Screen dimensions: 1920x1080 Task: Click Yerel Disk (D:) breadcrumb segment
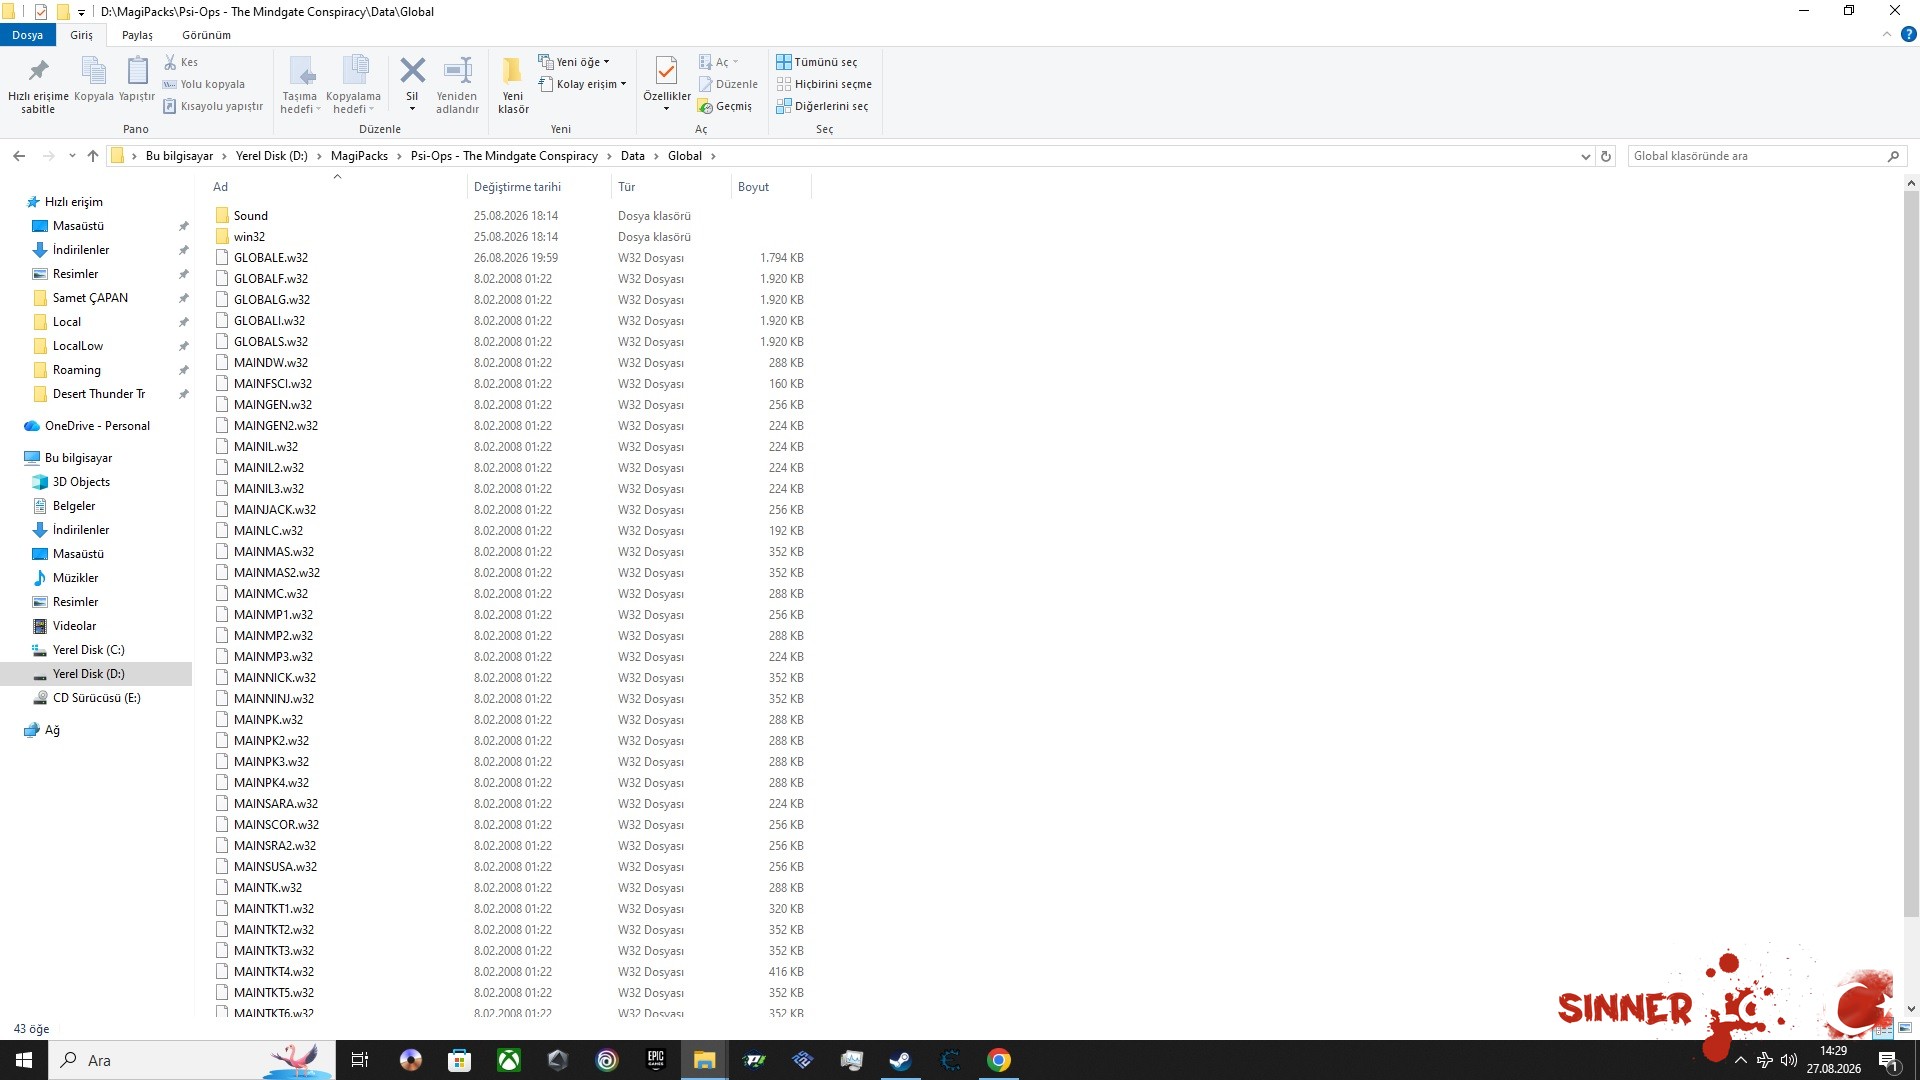coord(271,156)
